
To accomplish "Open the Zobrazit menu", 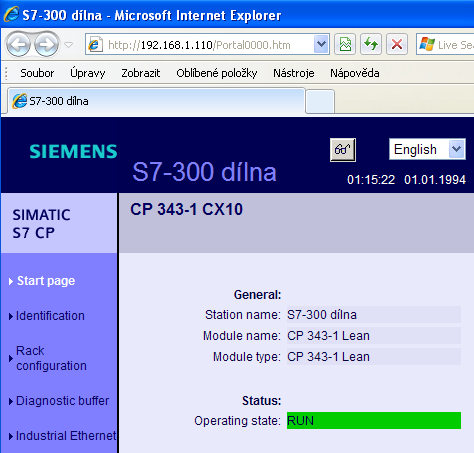I will coord(141,73).
